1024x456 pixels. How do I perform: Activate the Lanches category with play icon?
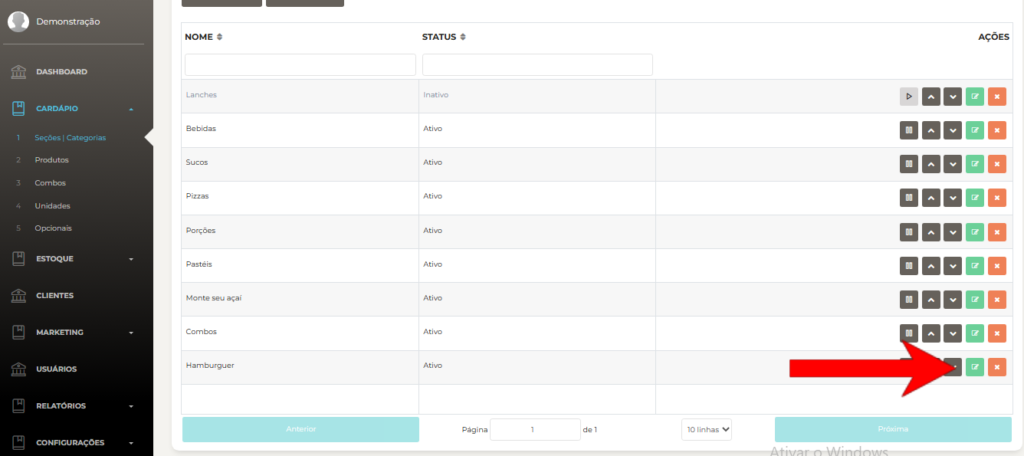click(908, 96)
